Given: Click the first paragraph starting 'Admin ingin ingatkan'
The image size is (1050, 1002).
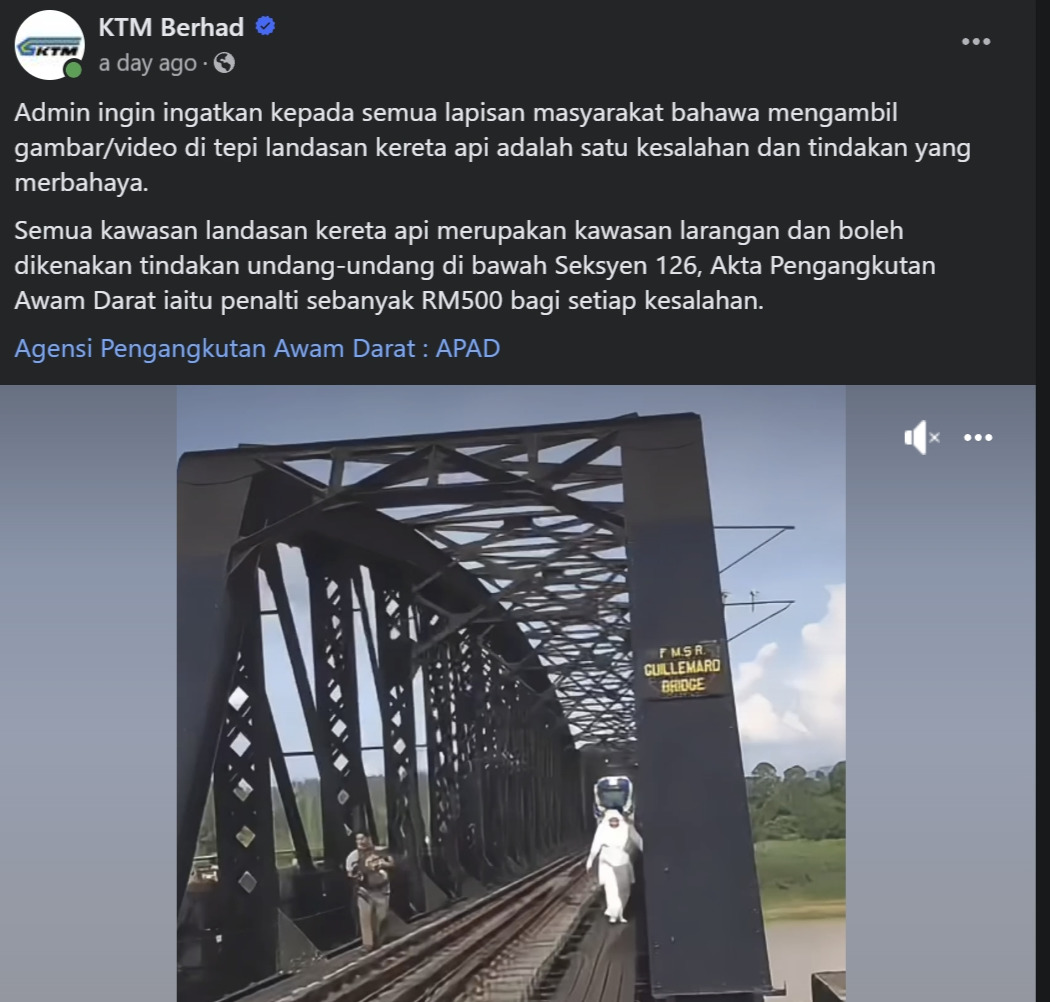Looking at the screenshot, I should [x=492, y=147].
